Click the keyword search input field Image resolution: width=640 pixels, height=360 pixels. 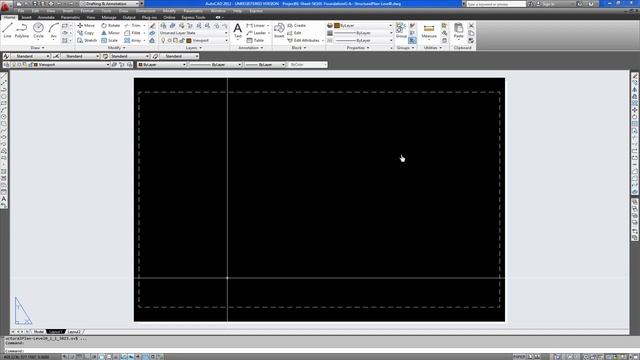[496, 4]
